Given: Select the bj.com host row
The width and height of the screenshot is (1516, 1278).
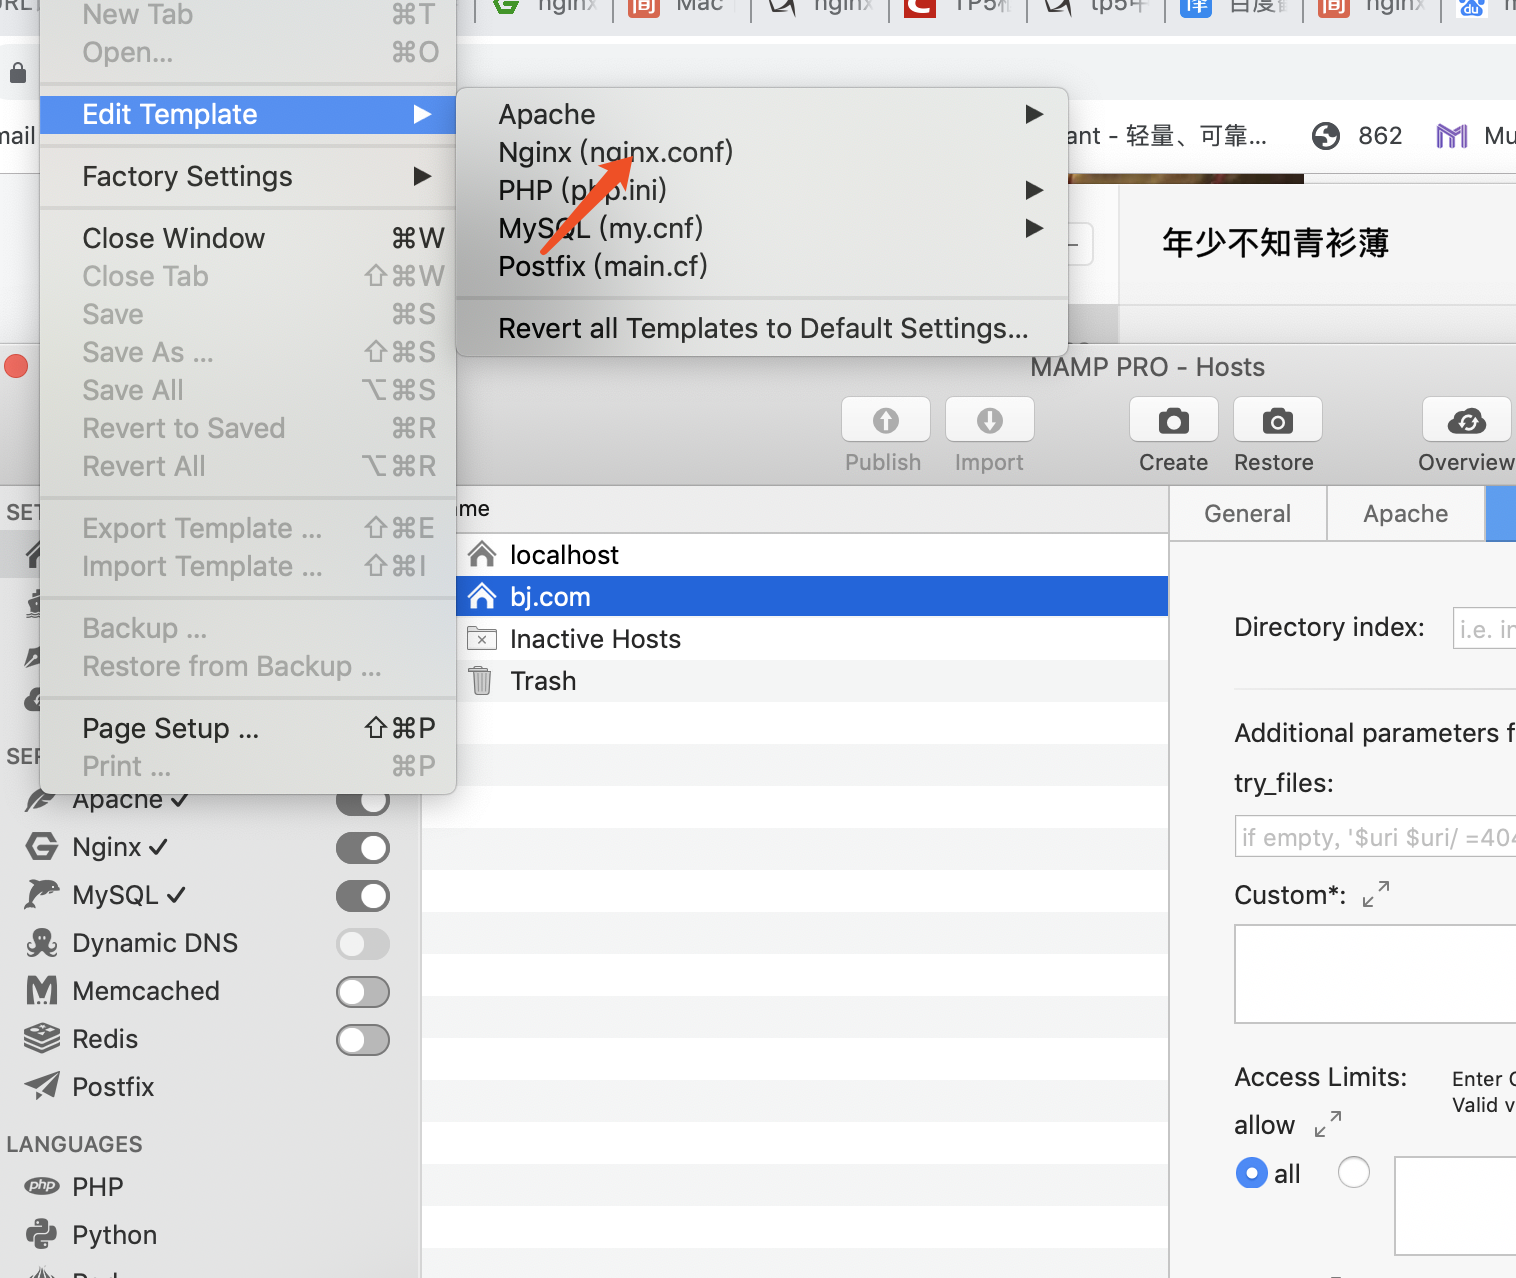Looking at the screenshot, I should tap(812, 596).
